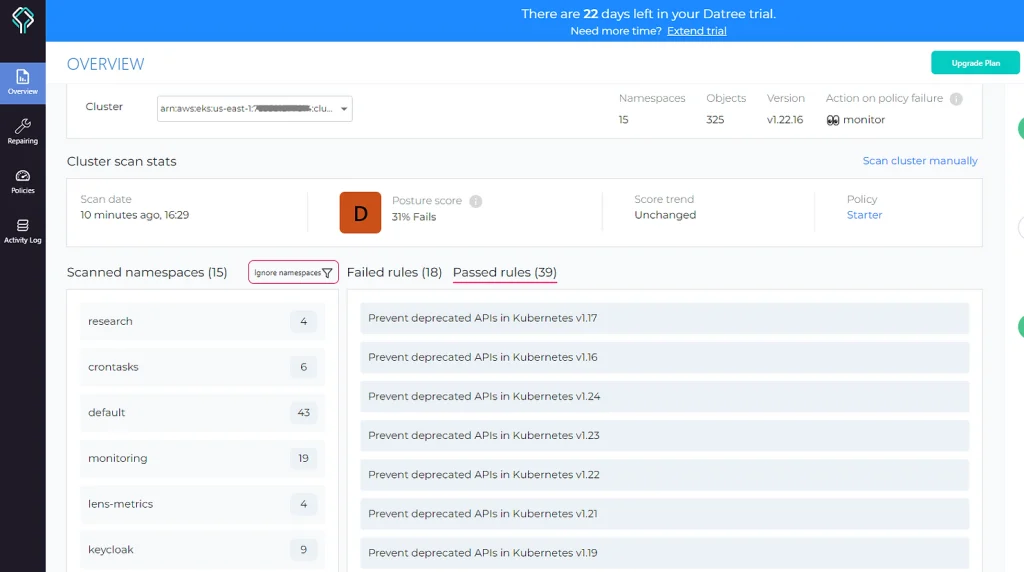Select the research namespace row
This screenshot has width=1024, height=572.
pos(202,321)
